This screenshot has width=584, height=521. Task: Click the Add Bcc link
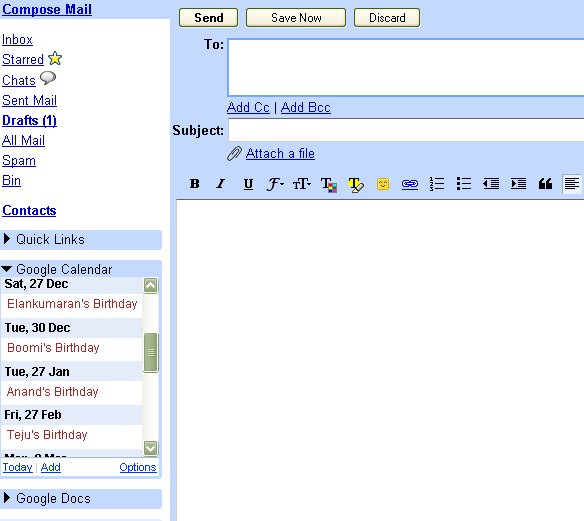tap(305, 107)
